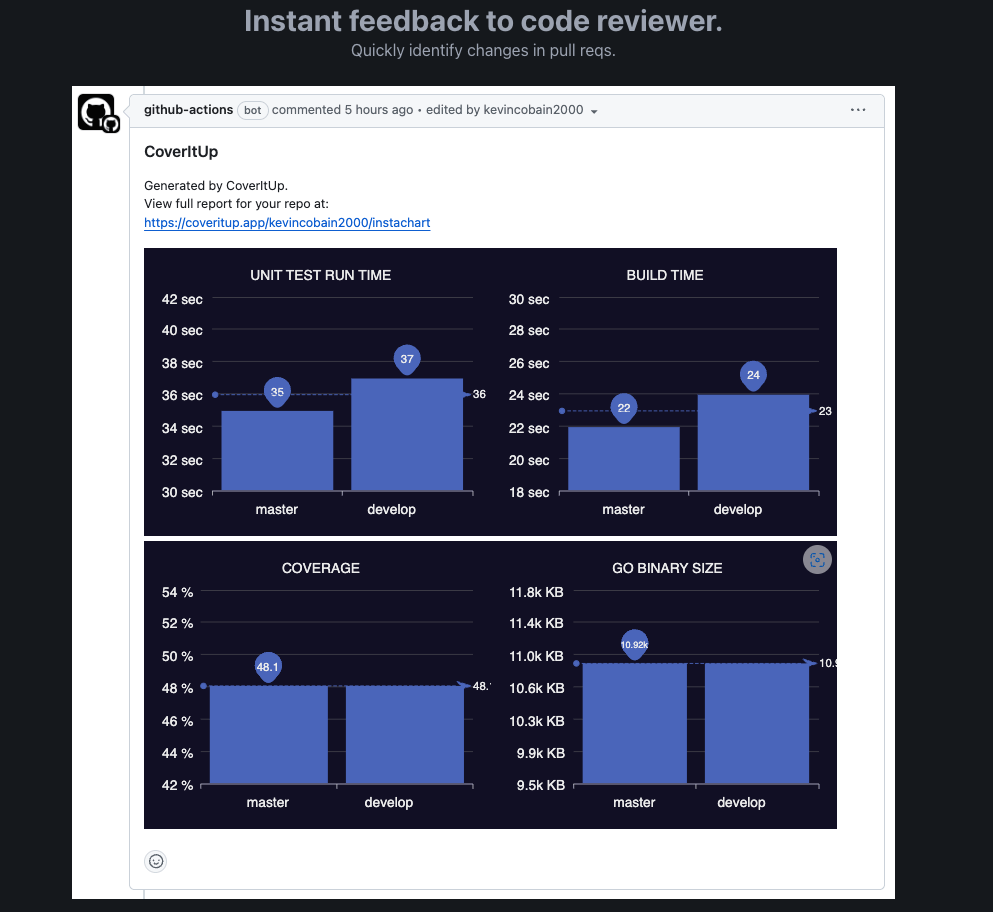Image resolution: width=993 pixels, height=912 pixels.
Task: Click the github-actions author name
Action: coord(188,110)
